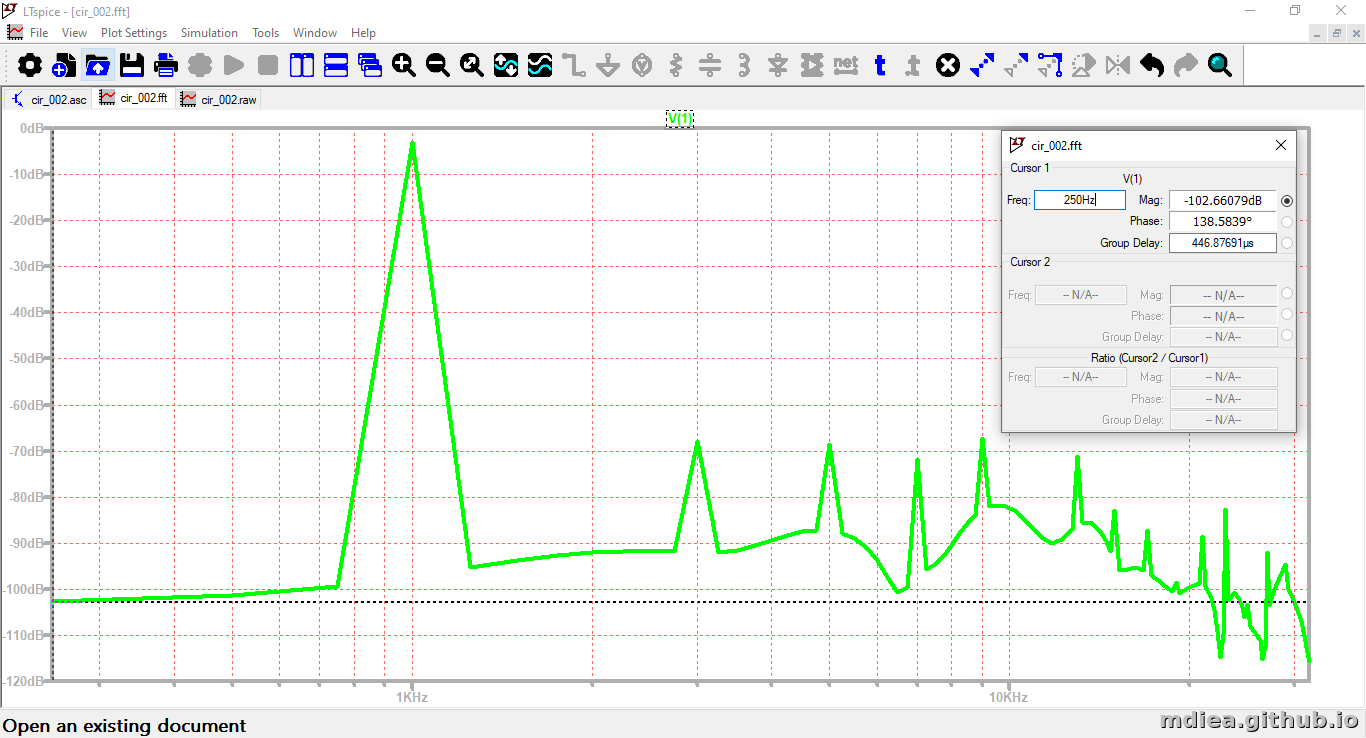Zoom out with magnifier minus icon
The width and height of the screenshot is (1366, 738).
438,66
